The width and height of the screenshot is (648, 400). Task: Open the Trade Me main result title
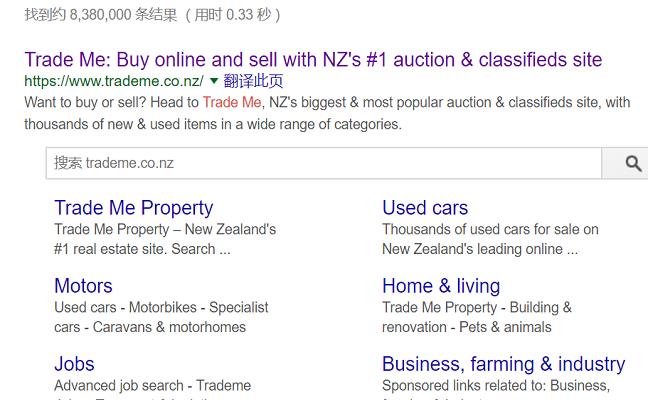pyautogui.click(x=313, y=59)
